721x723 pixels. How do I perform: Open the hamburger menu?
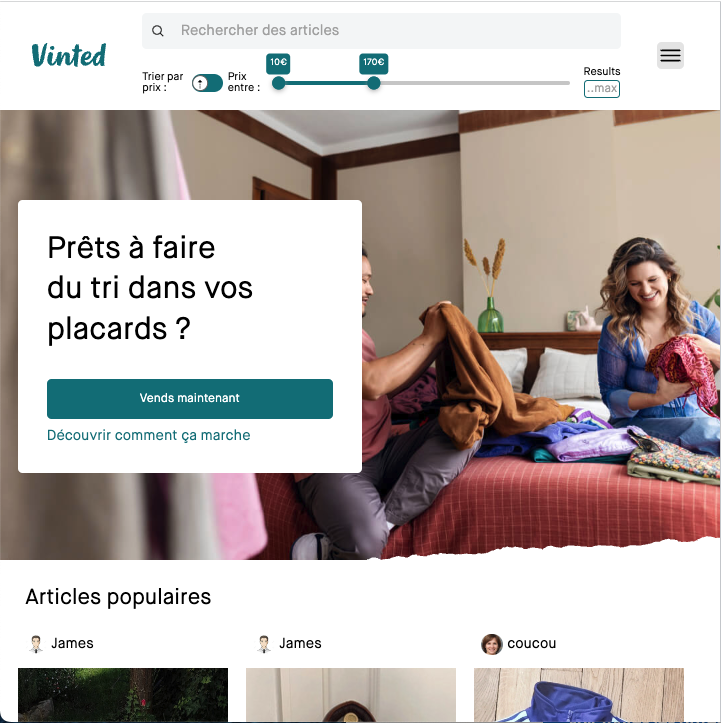[x=670, y=55]
